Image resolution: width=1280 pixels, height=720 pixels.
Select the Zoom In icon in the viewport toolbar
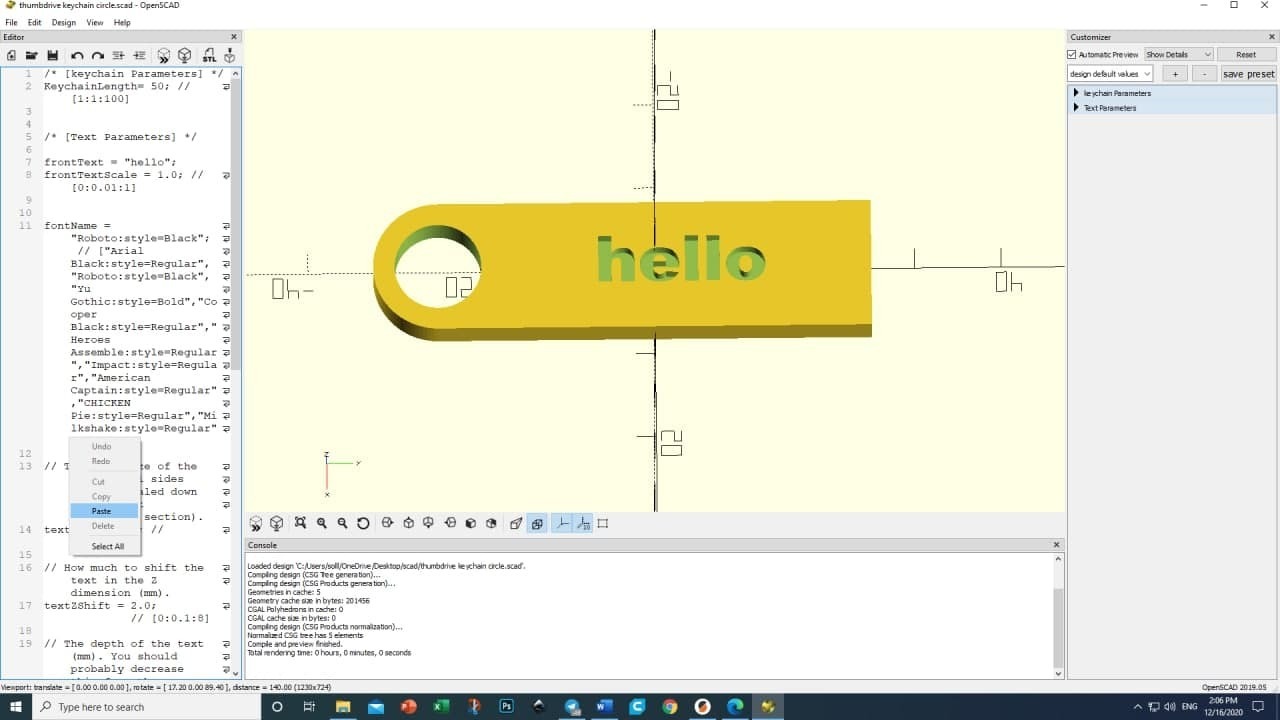[x=322, y=523]
